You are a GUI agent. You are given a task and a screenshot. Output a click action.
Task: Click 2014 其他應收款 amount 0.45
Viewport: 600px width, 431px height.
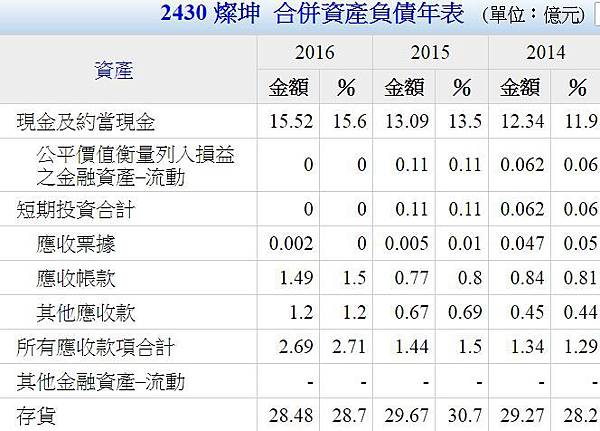pyautogui.click(x=527, y=312)
